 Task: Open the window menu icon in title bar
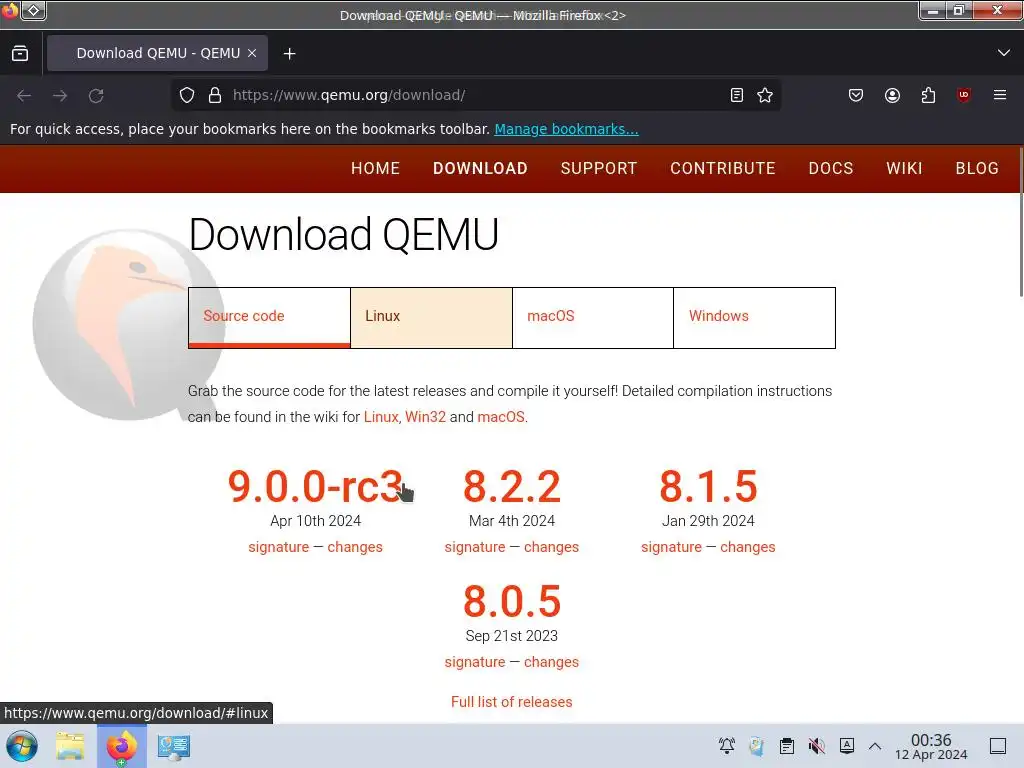click(10, 10)
